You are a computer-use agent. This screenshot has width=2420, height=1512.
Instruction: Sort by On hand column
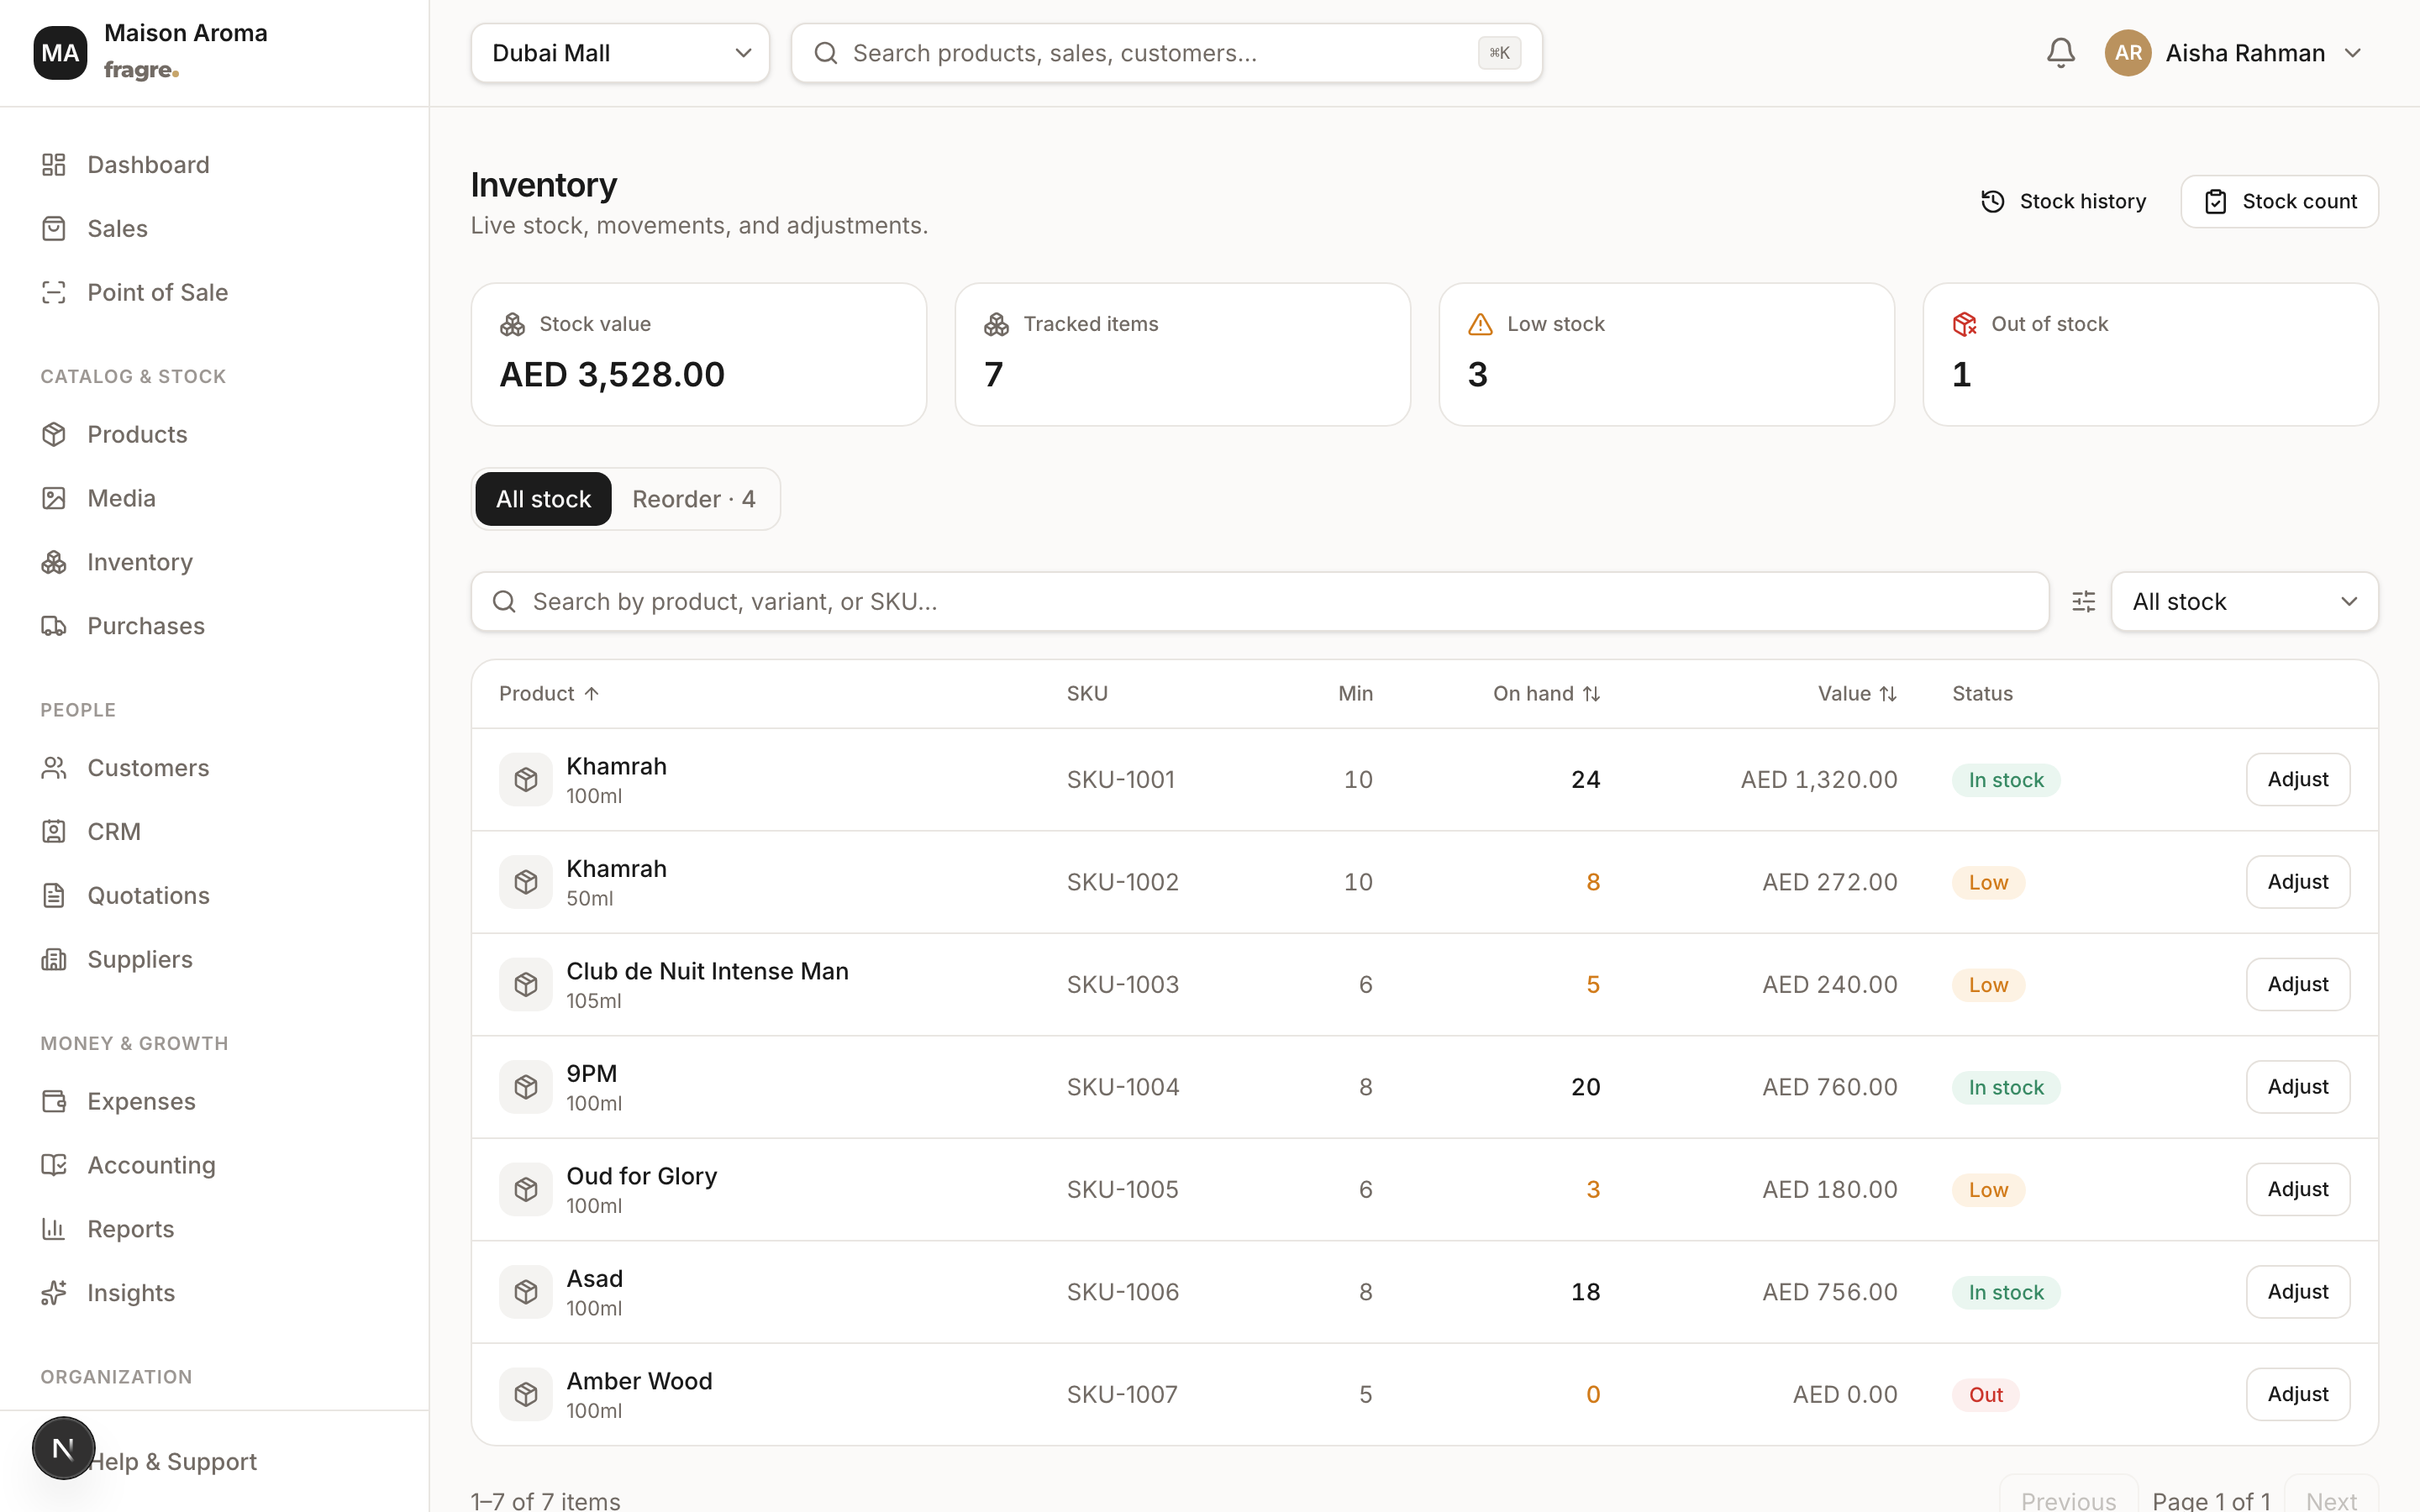pyautogui.click(x=1546, y=694)
